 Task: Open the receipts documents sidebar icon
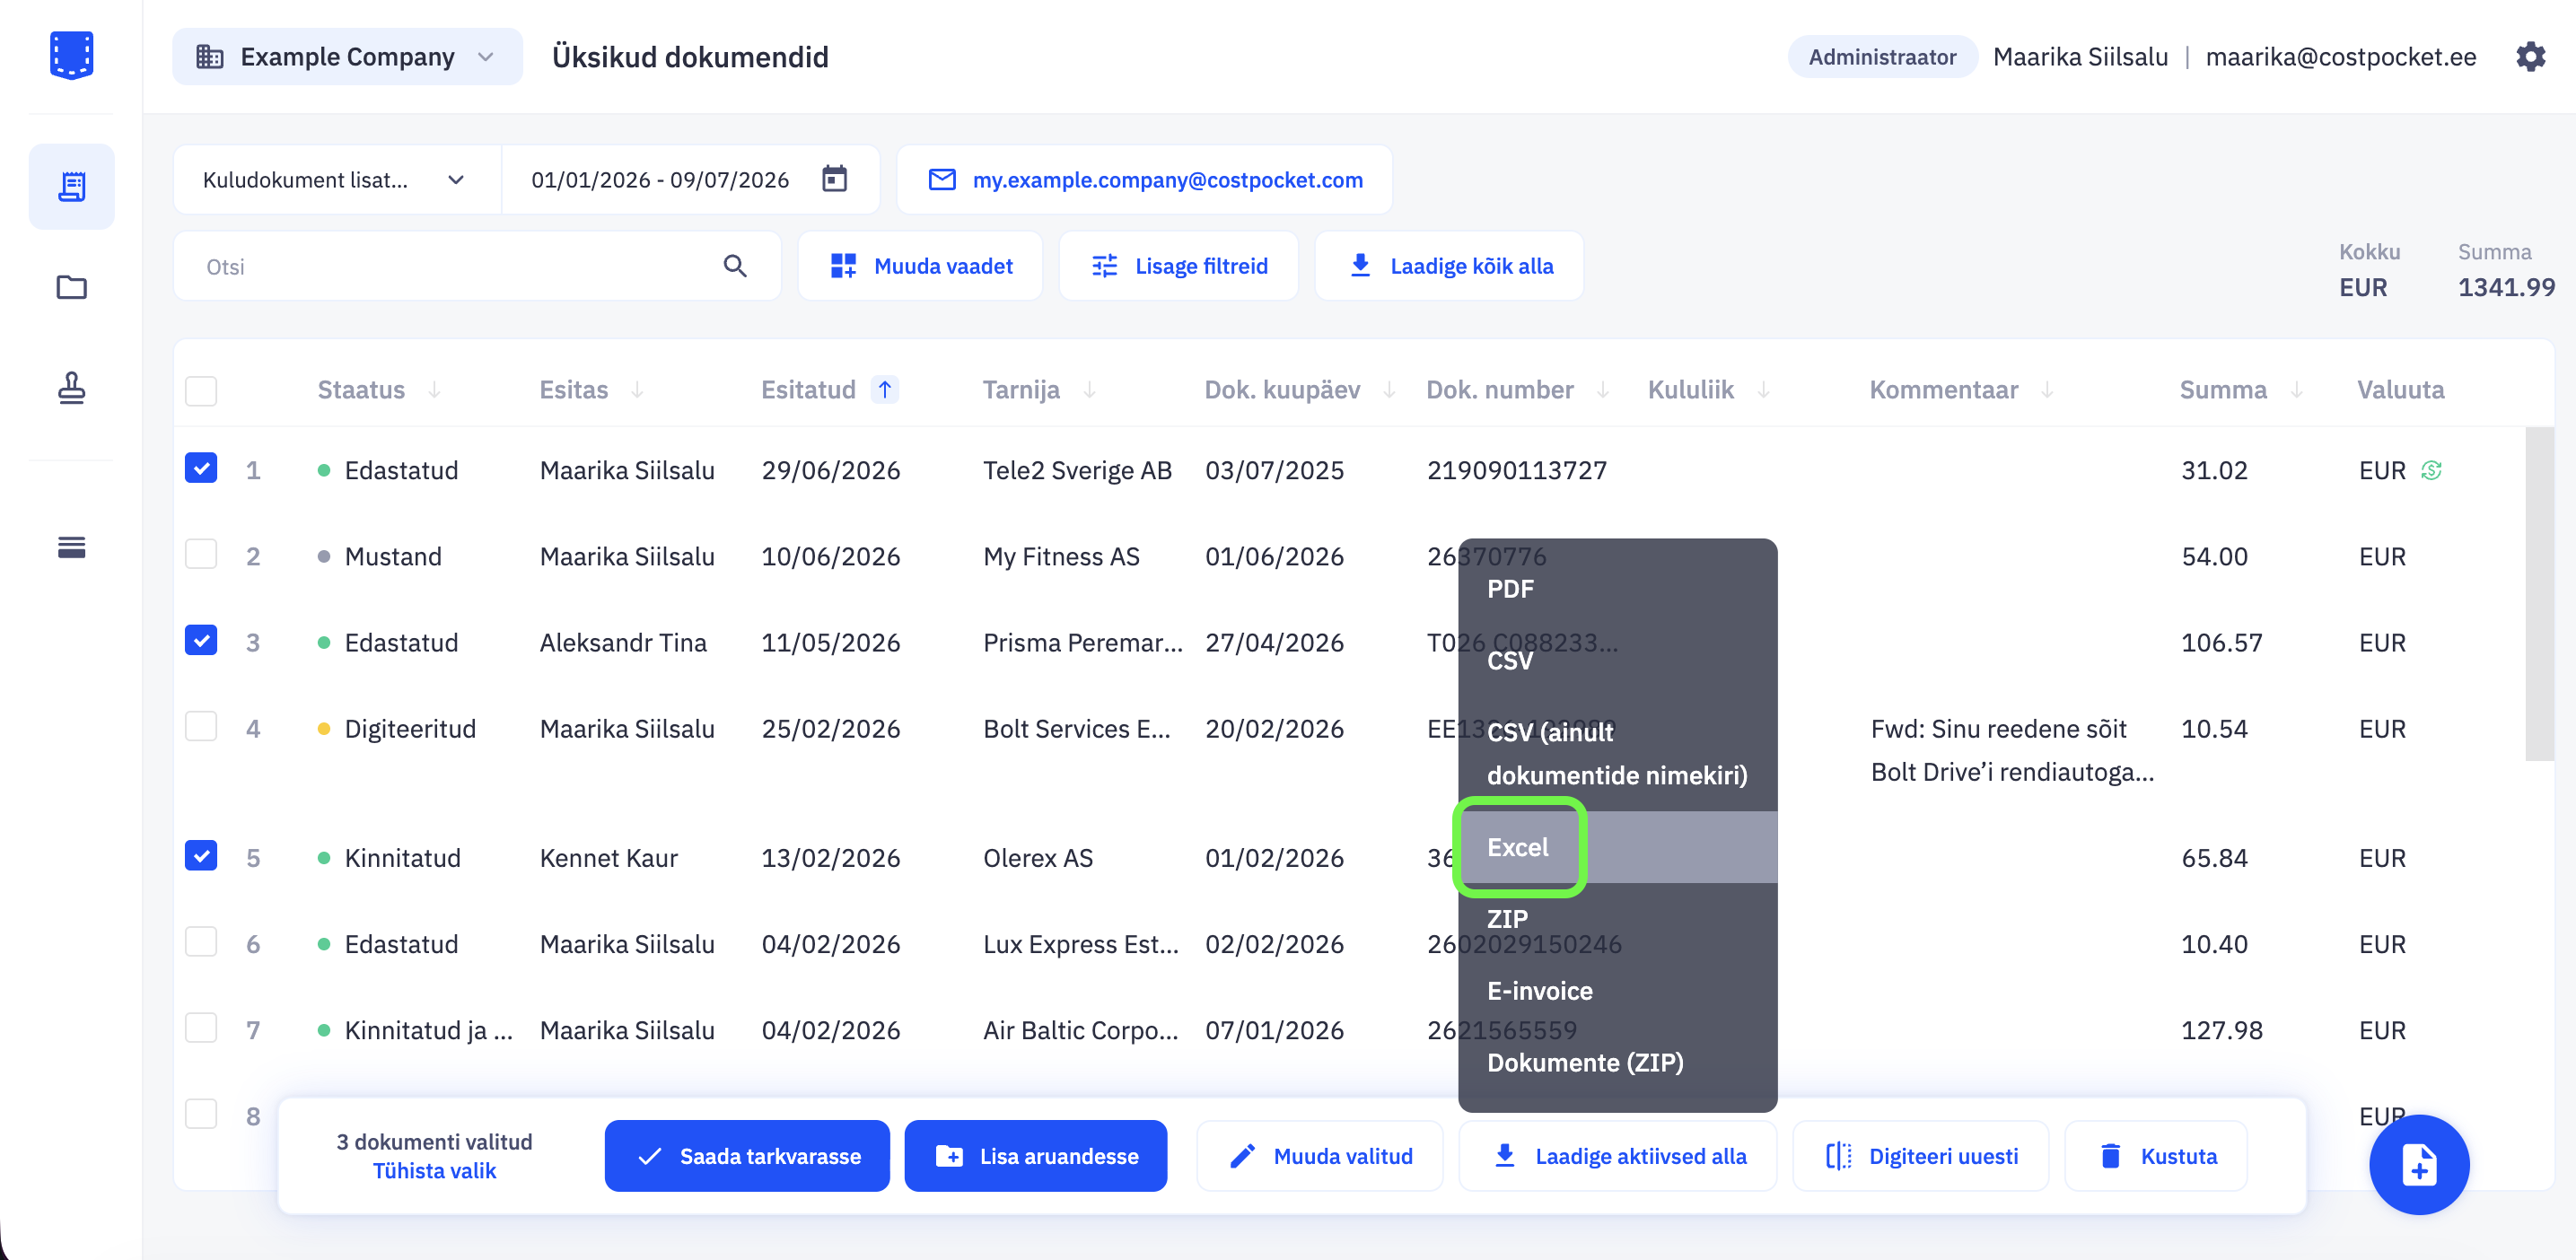[x=71, y=186]
